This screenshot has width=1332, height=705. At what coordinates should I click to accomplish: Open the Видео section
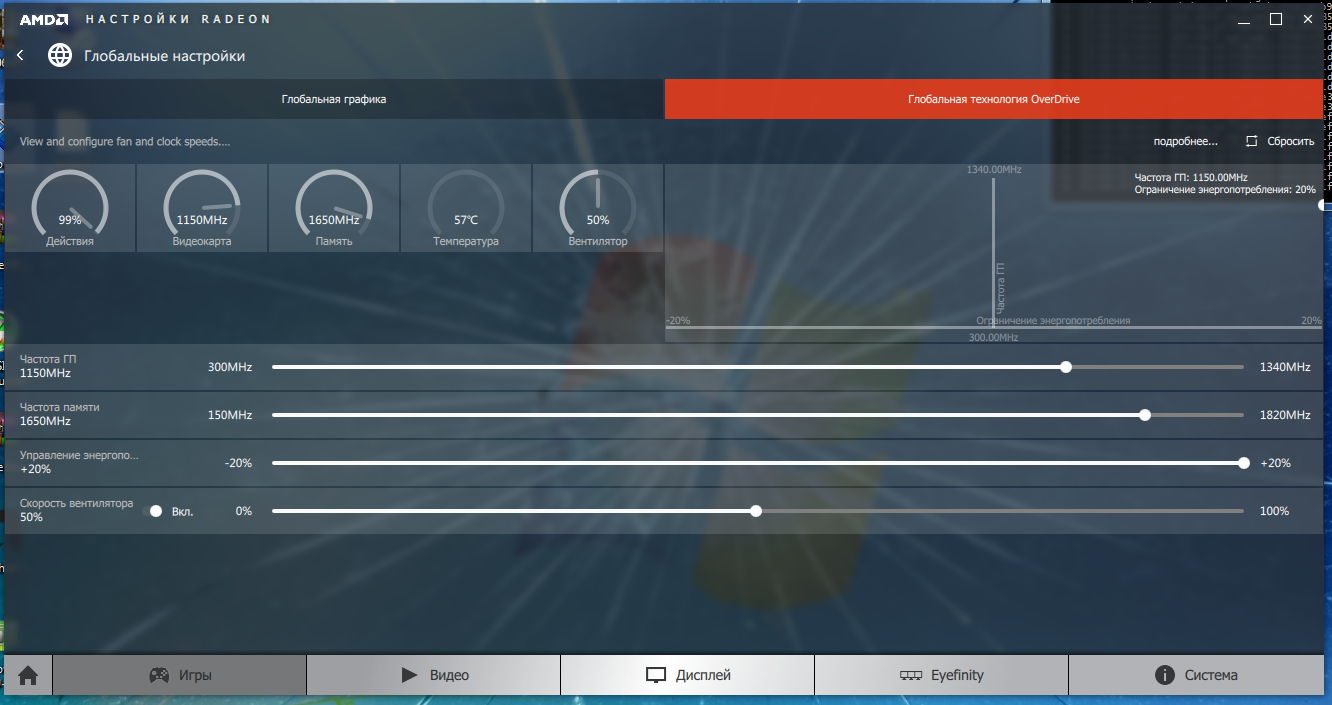click(434, 675)
